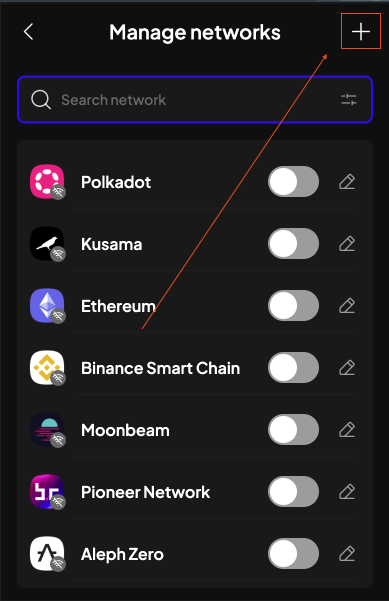Focus the Search network field
The image size is (389, 601).
pos(195,100)
